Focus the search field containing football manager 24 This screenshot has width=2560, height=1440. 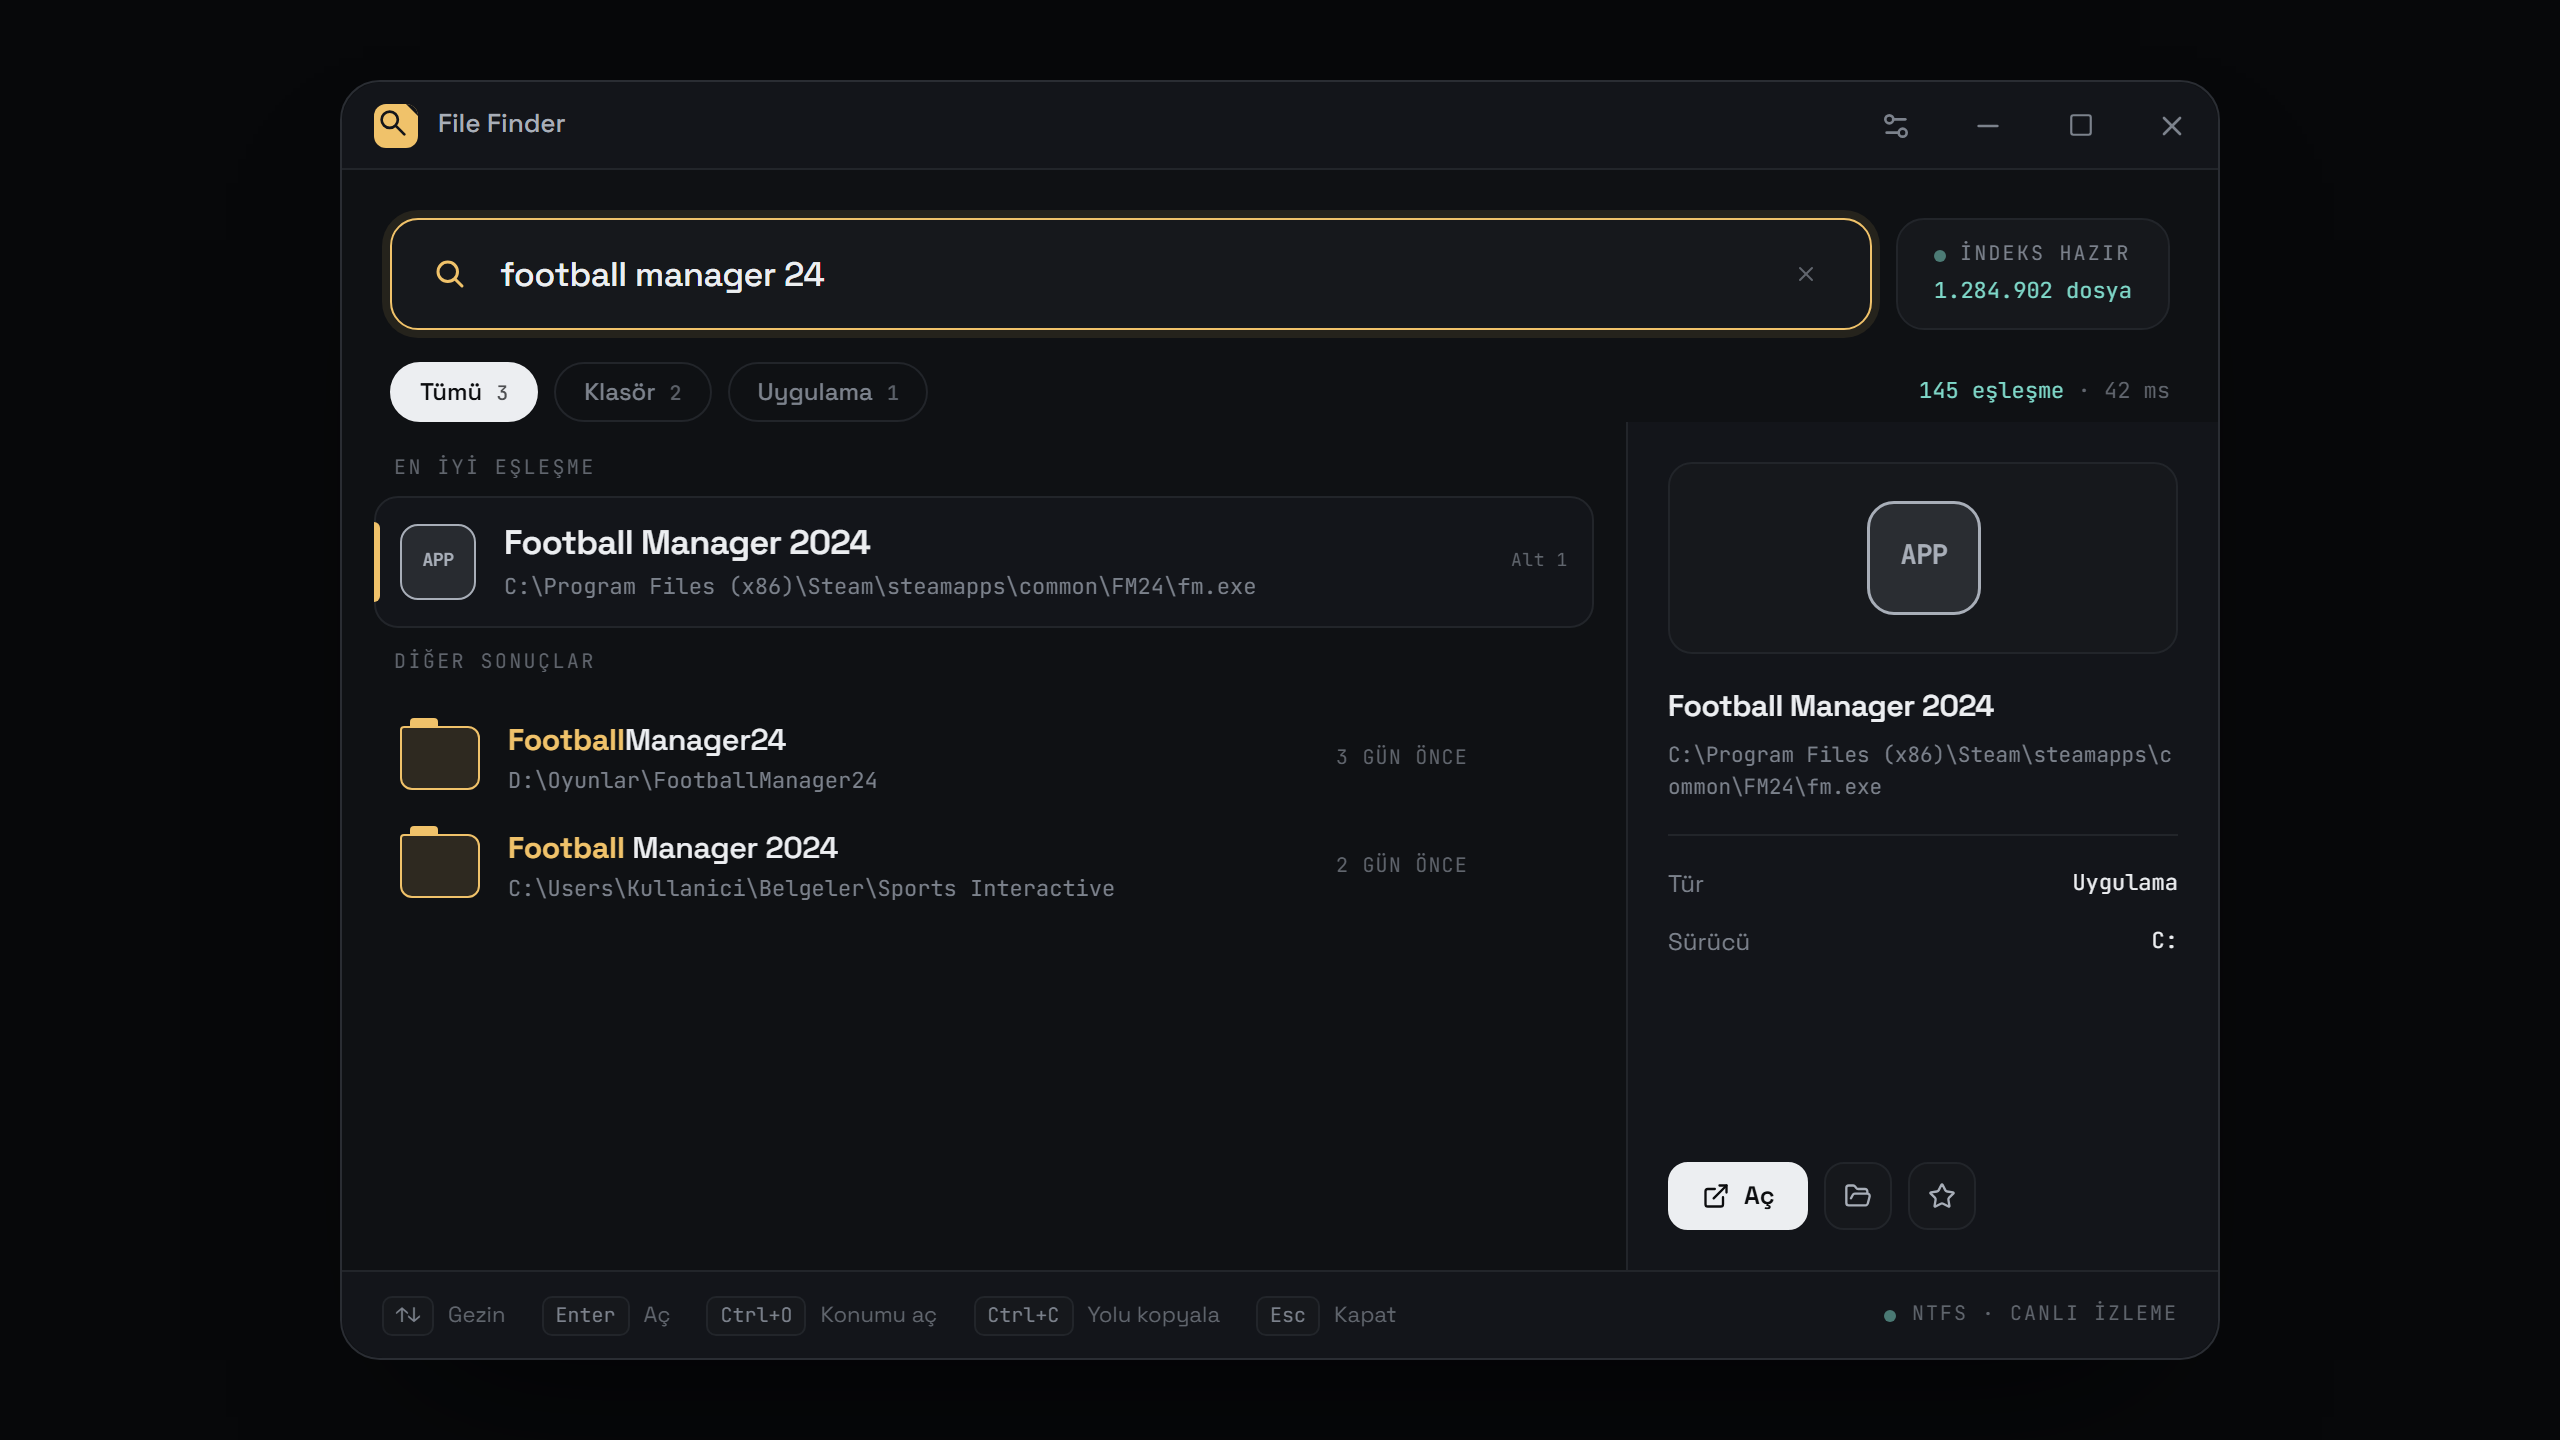pyautogui.click(x=1130, y=274)
